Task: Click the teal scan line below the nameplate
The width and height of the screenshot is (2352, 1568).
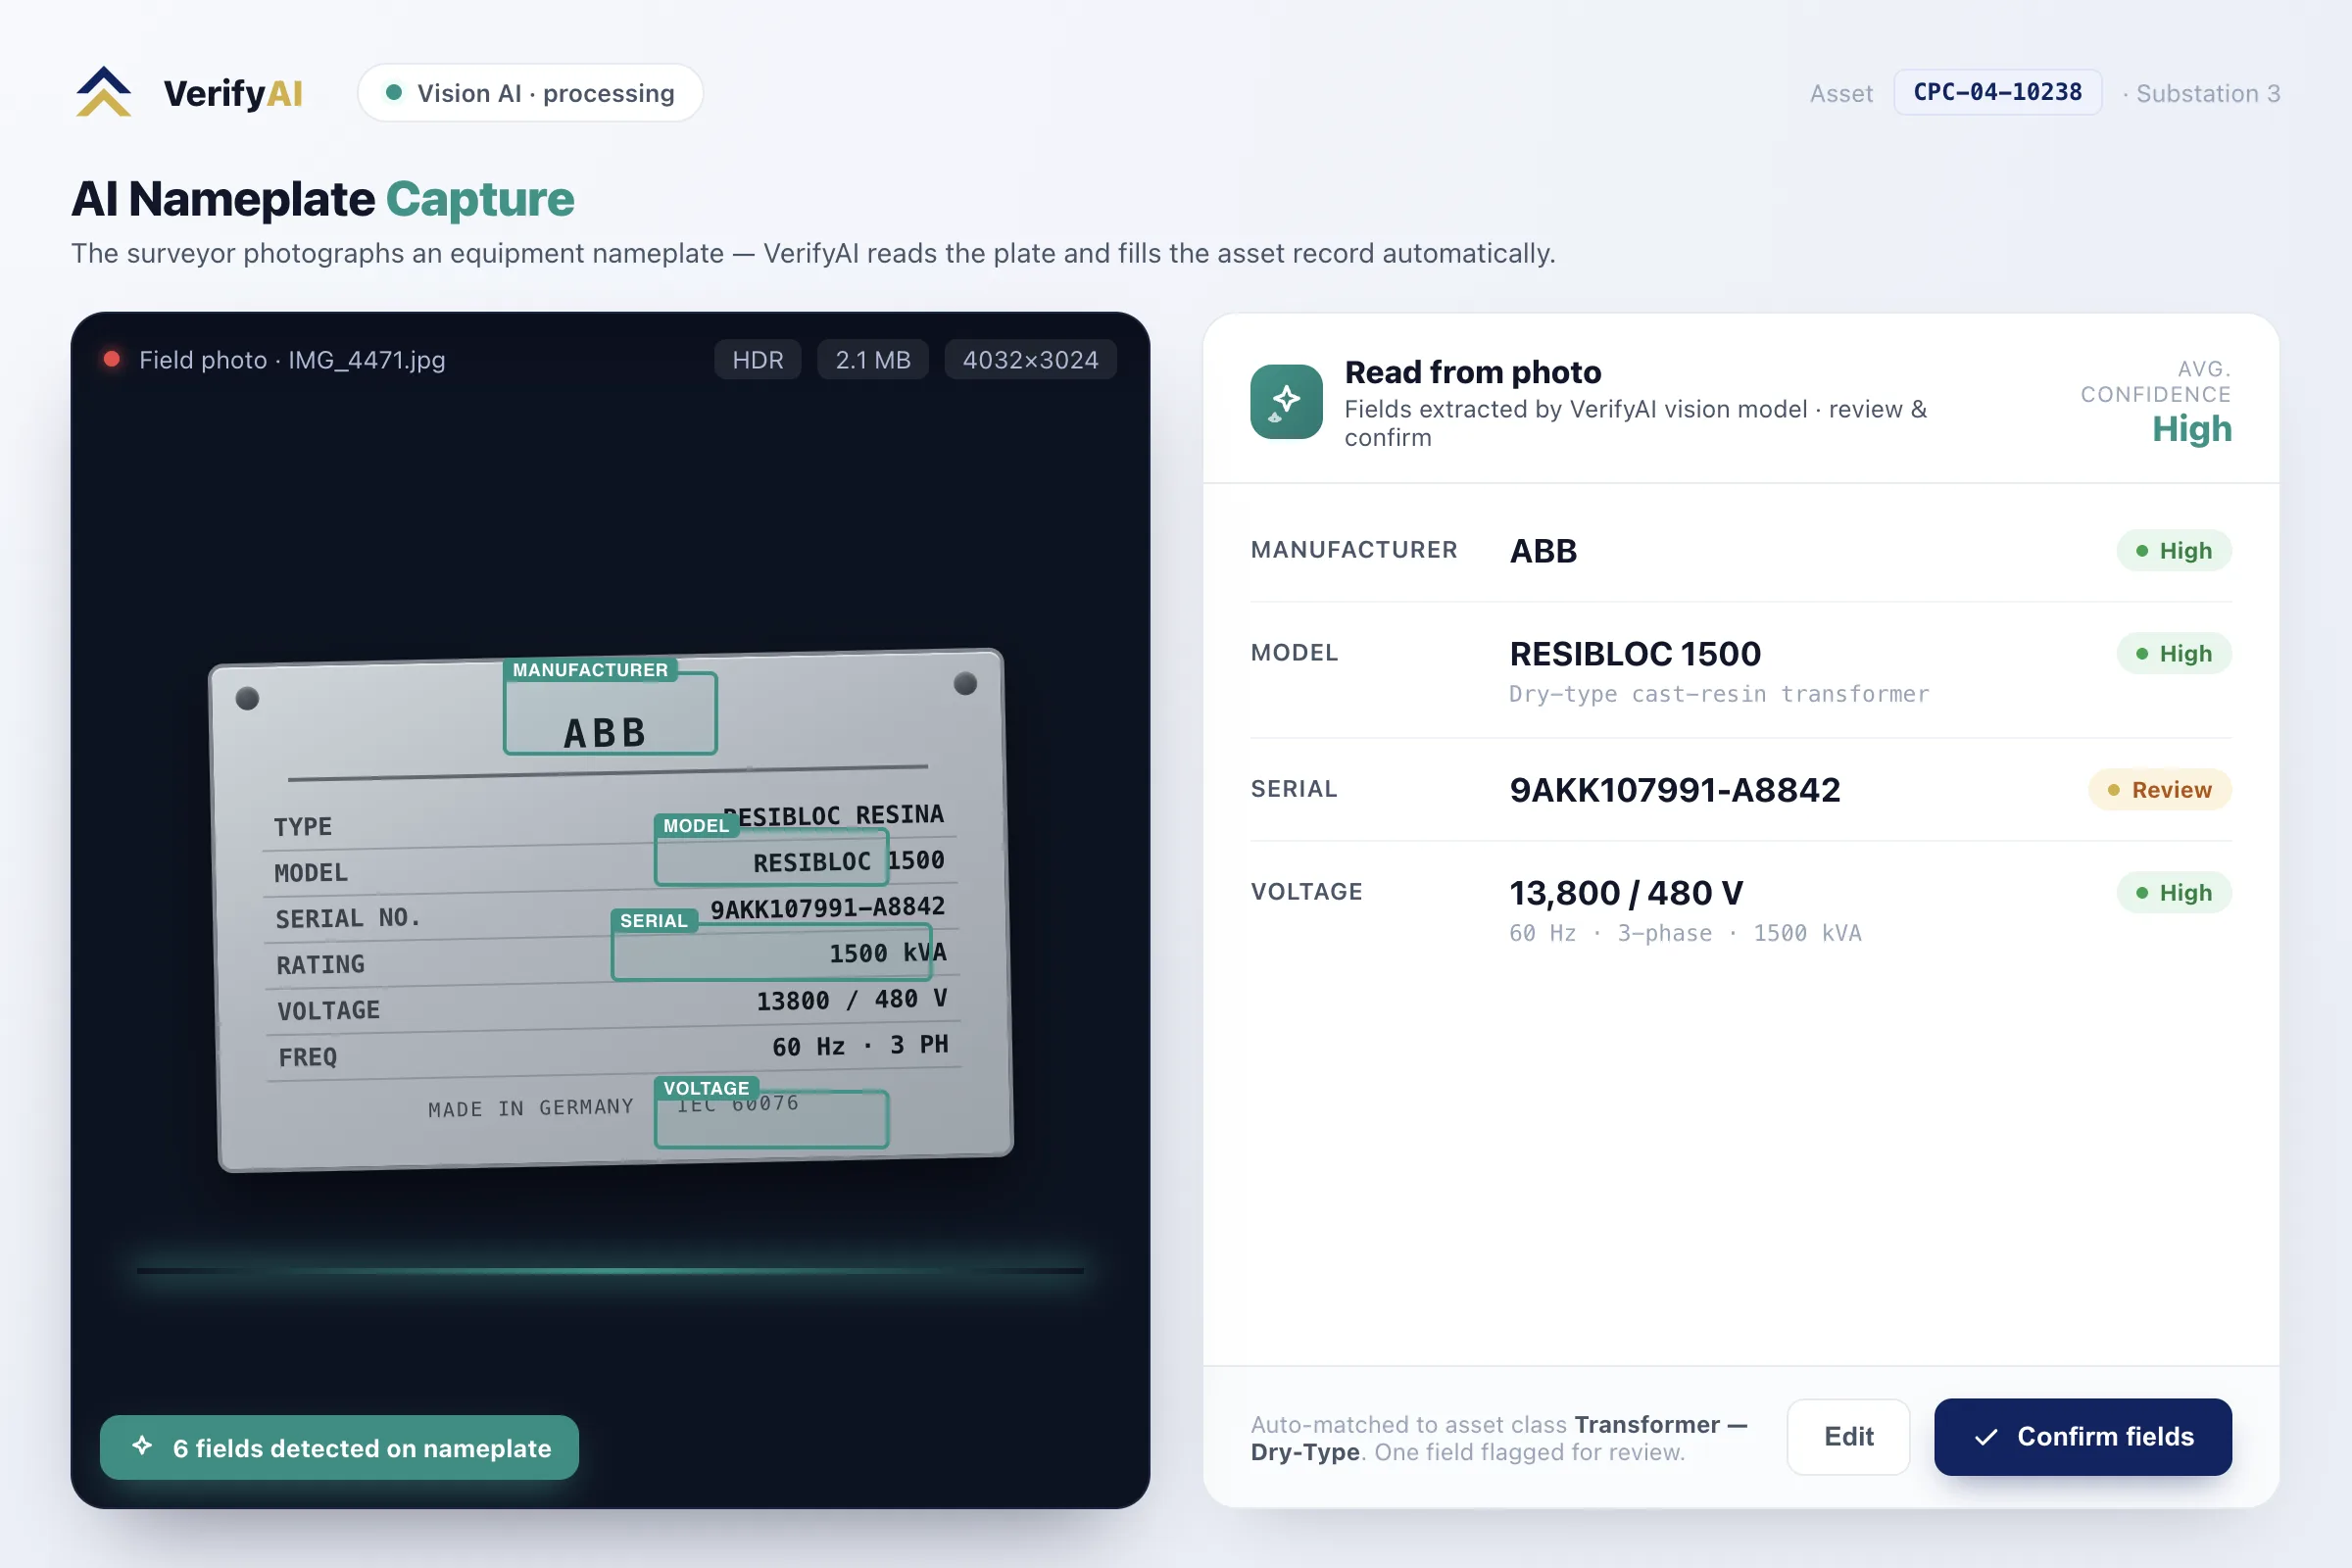Action: (x=610, y=1271)
